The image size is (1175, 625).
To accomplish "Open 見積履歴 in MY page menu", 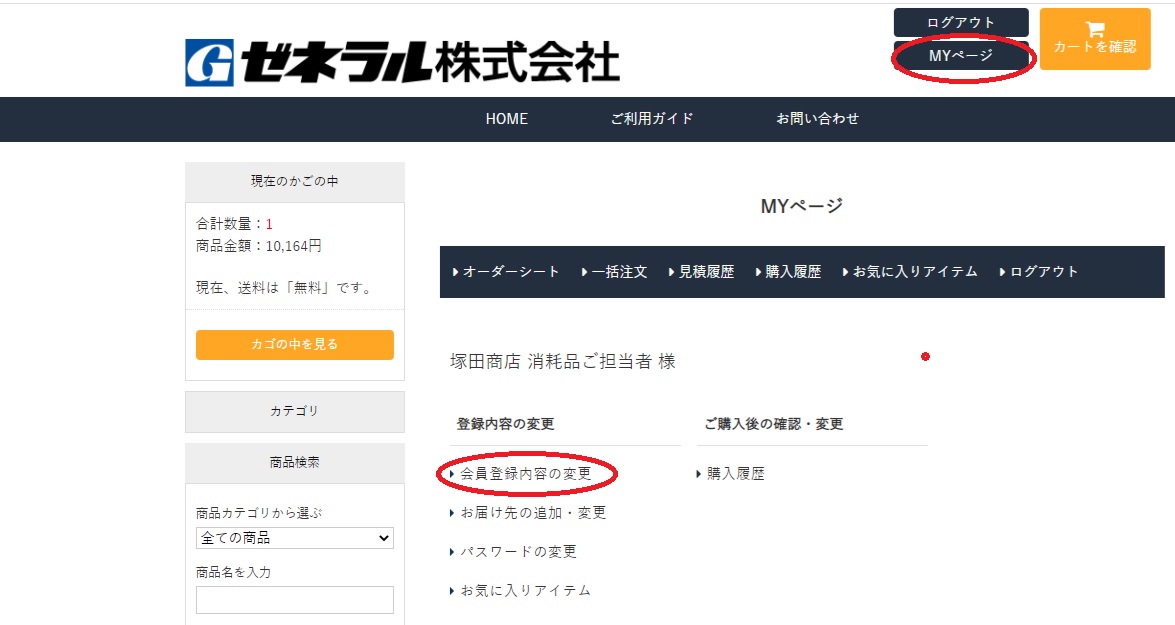I will 705,272.
